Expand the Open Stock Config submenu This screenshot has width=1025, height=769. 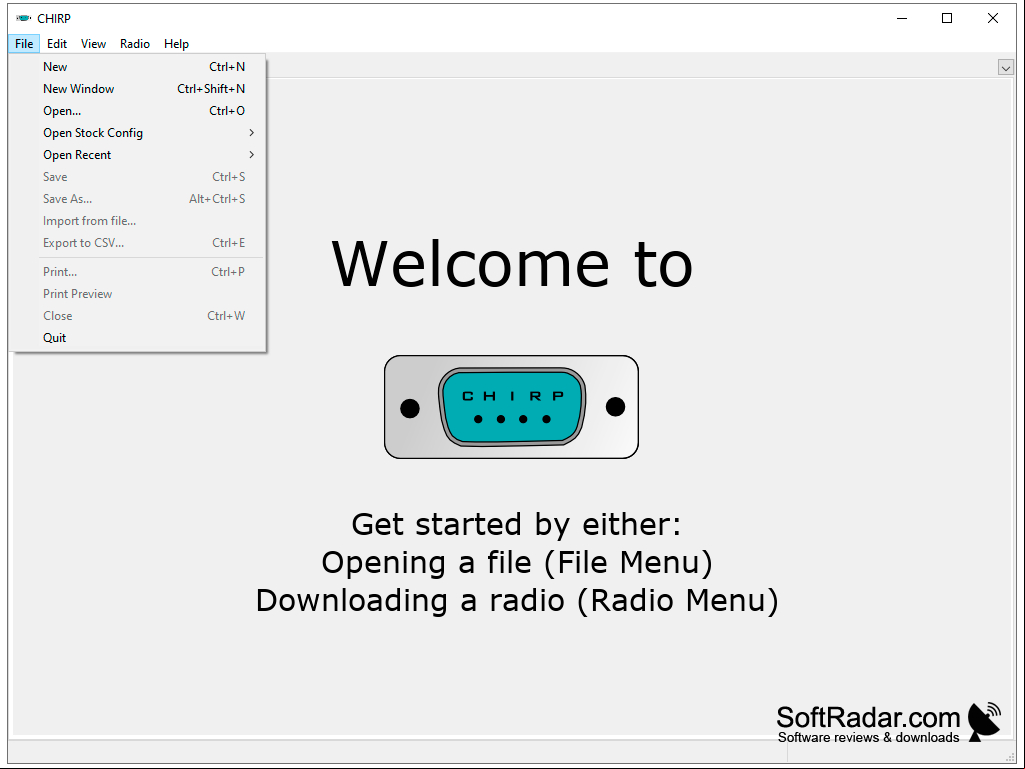[137, 133]
